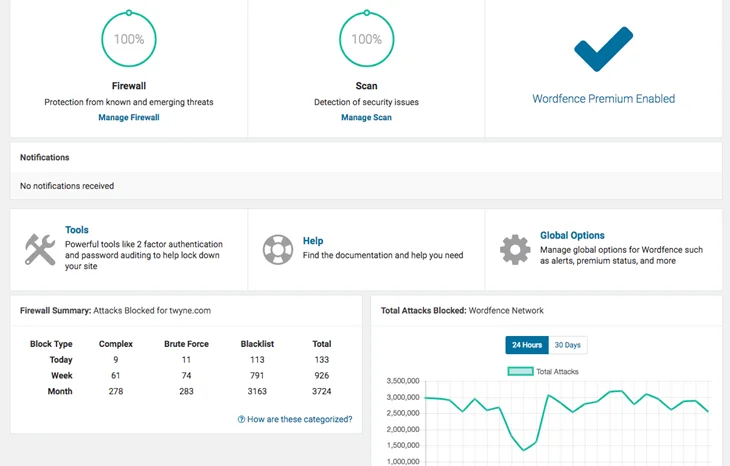Screen dimensions: 730x466
Task: Click the Block Type column header
Action: click(x=51, y=344)
